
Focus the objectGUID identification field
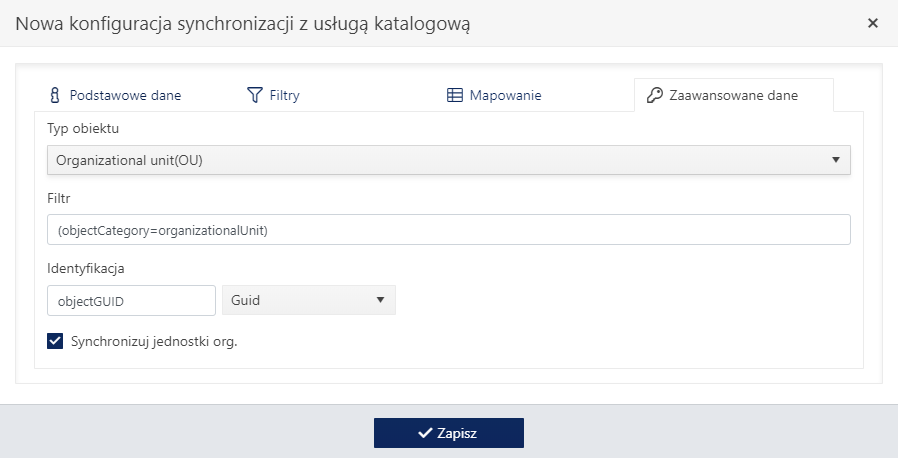tap(131, 301)
